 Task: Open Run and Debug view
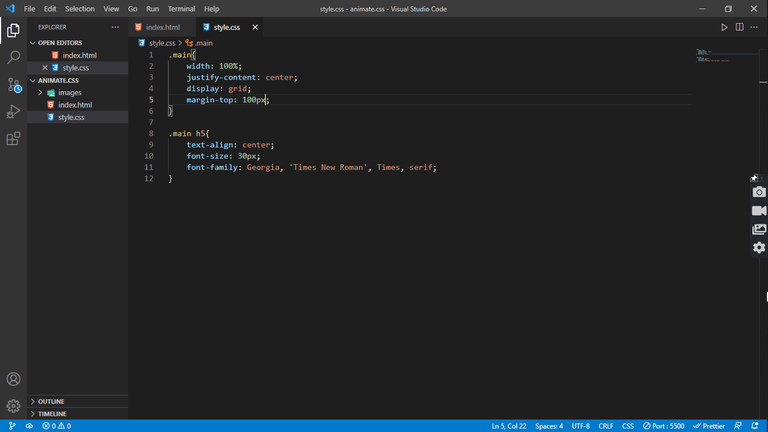point(13,112)
